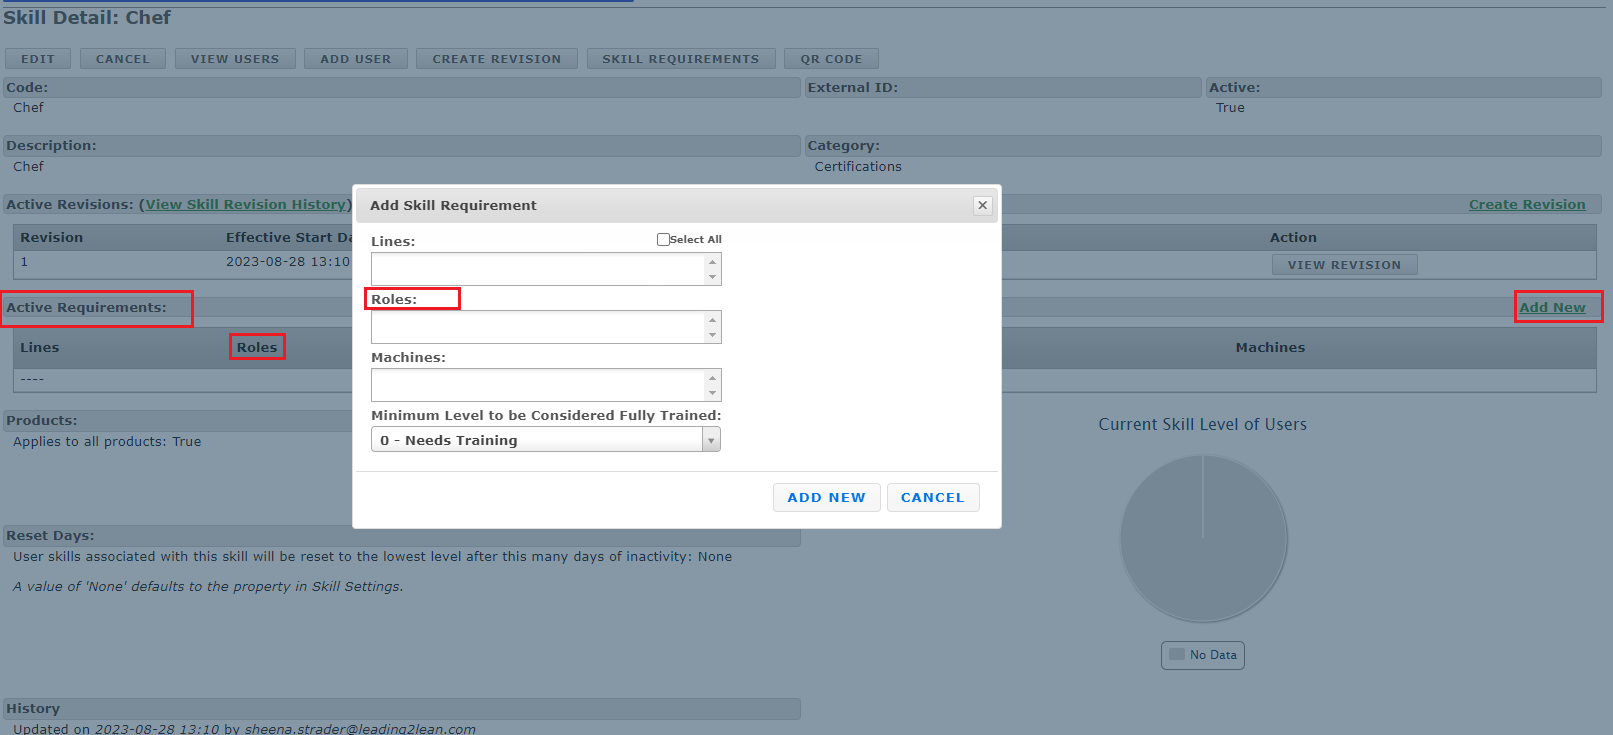Click the Lines list scroll-down arrow
Image resolution: width=1613 pixels, height=735 pixels.
coord(712,277)
